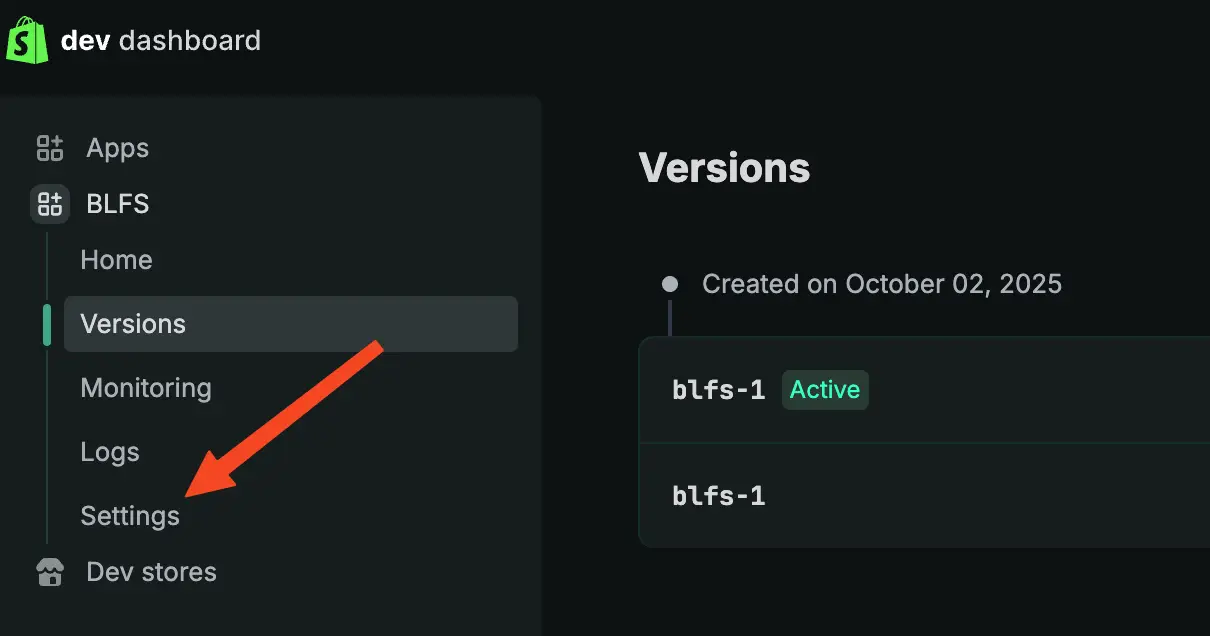Open the Settings section
Screen dimensions: 1210x636
(x=130, y=515)
